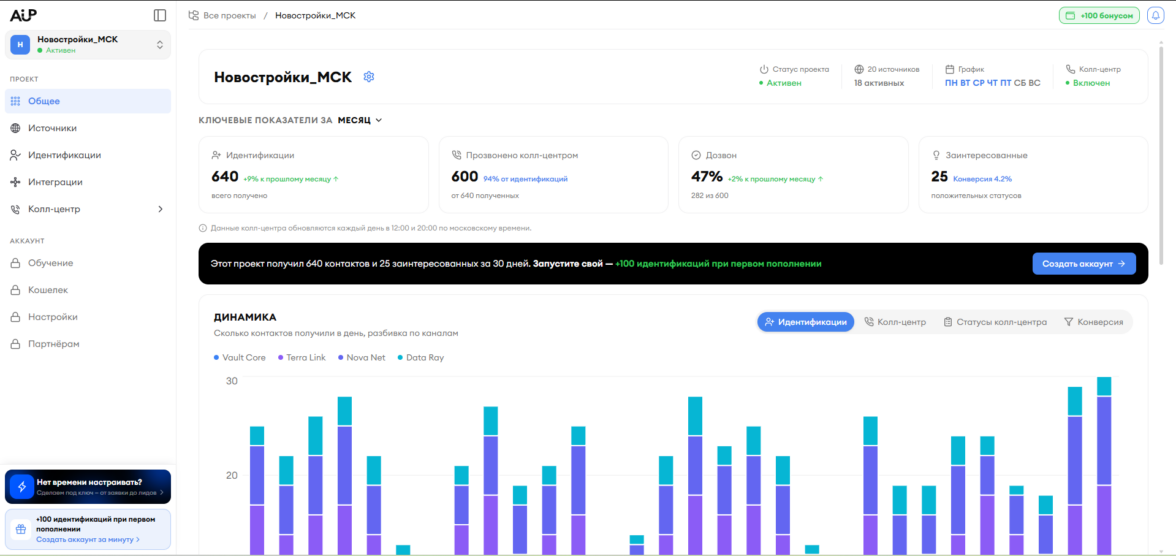This screenshot has height=556, width=1176.
Task: Open the notifications bell icon
Action: click(1155, 15)
